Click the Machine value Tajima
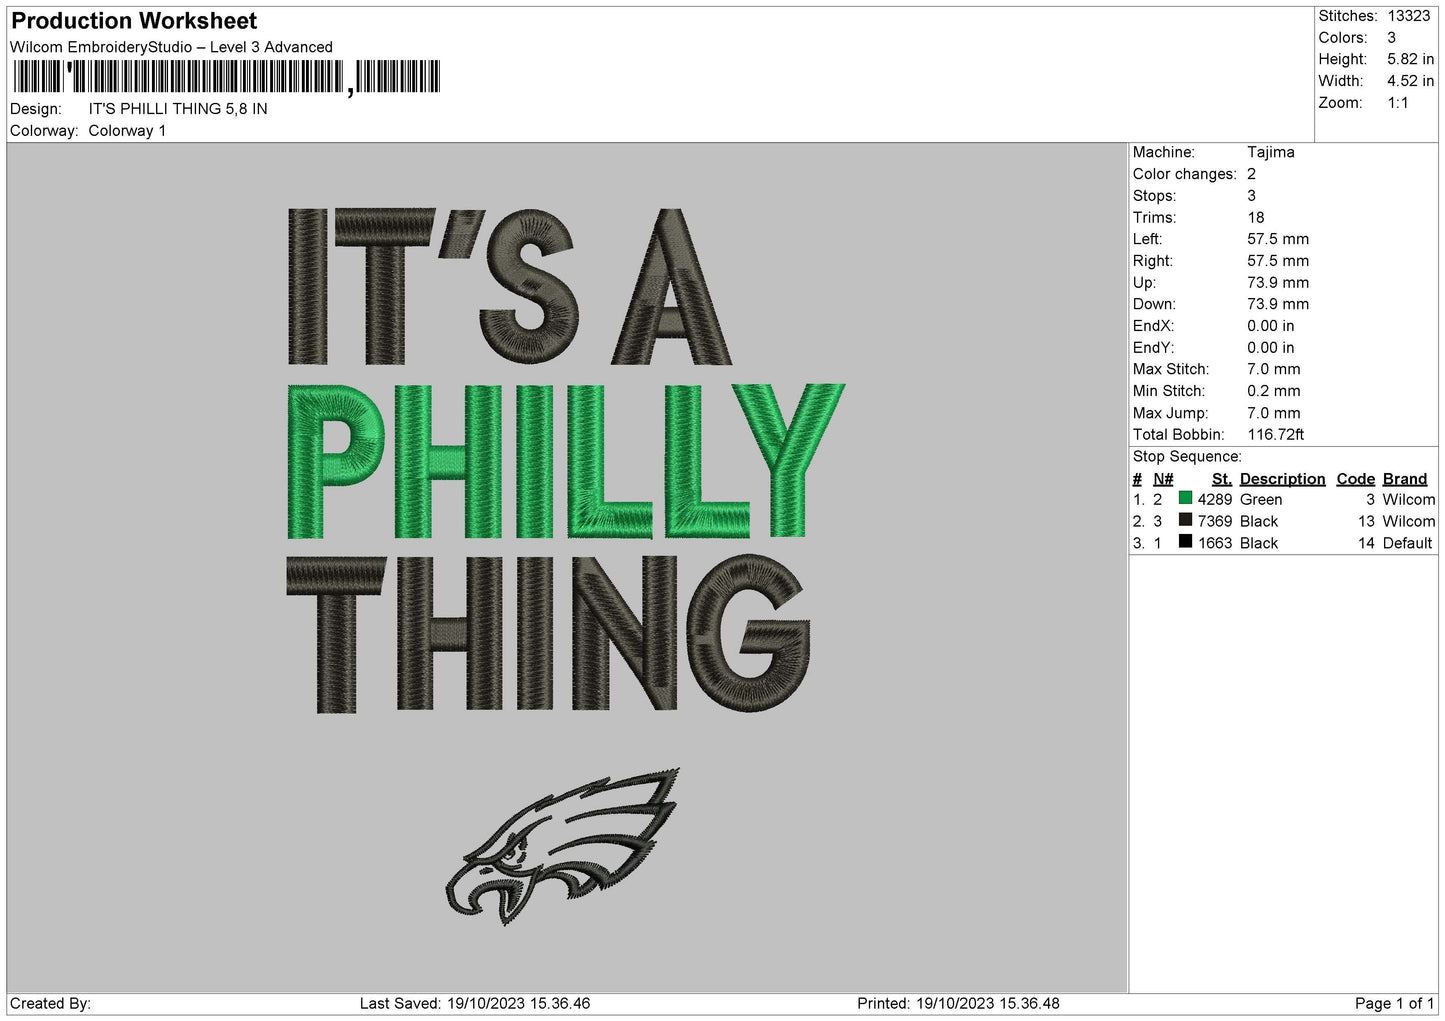Viewport: 1445px width, 1021px height. [x=1270, y=152]
